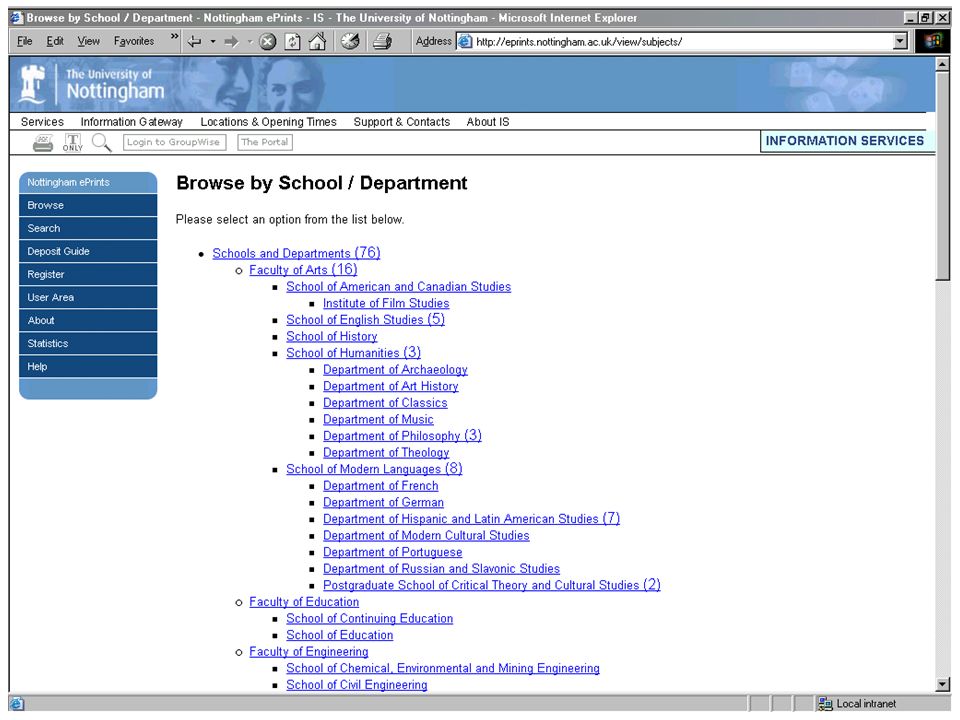Click the Login to GroupWise button
Image resolution: width=960 pixels, height=720 pixels.
click(174, 142)
